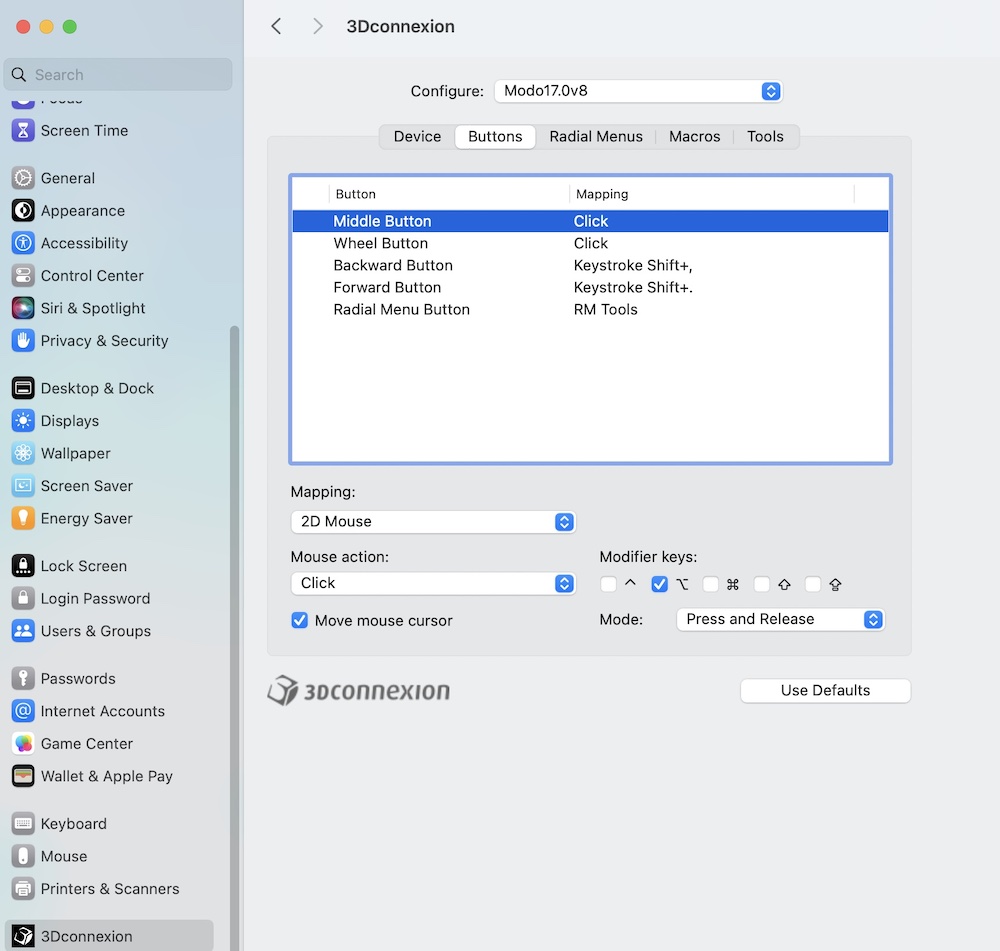This screenshot has width=1000, height=951.
Task: Click the Keyboard icon in sidebar
Action: pos(23,823)
